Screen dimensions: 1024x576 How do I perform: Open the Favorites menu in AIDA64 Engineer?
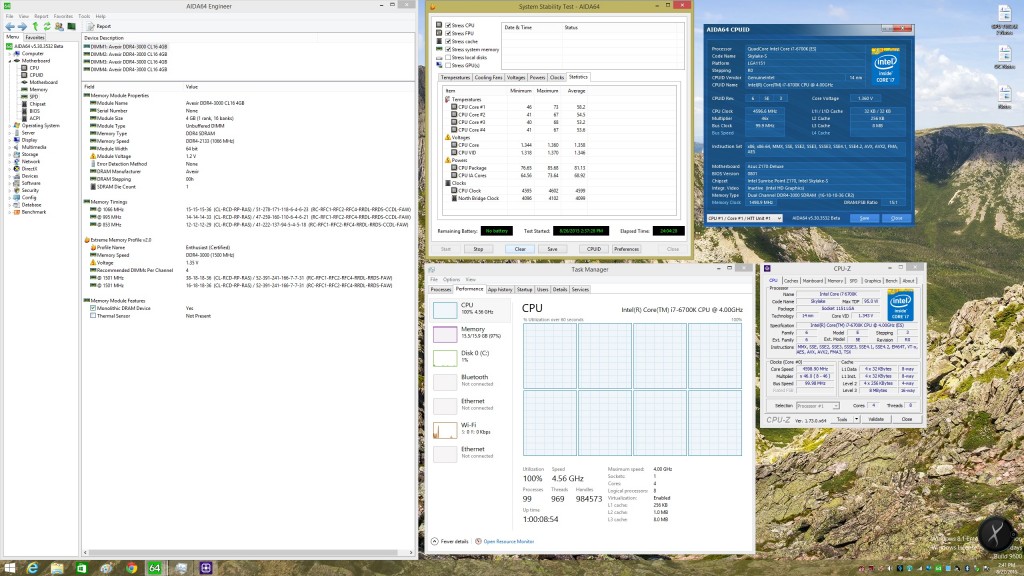(63, 16)
